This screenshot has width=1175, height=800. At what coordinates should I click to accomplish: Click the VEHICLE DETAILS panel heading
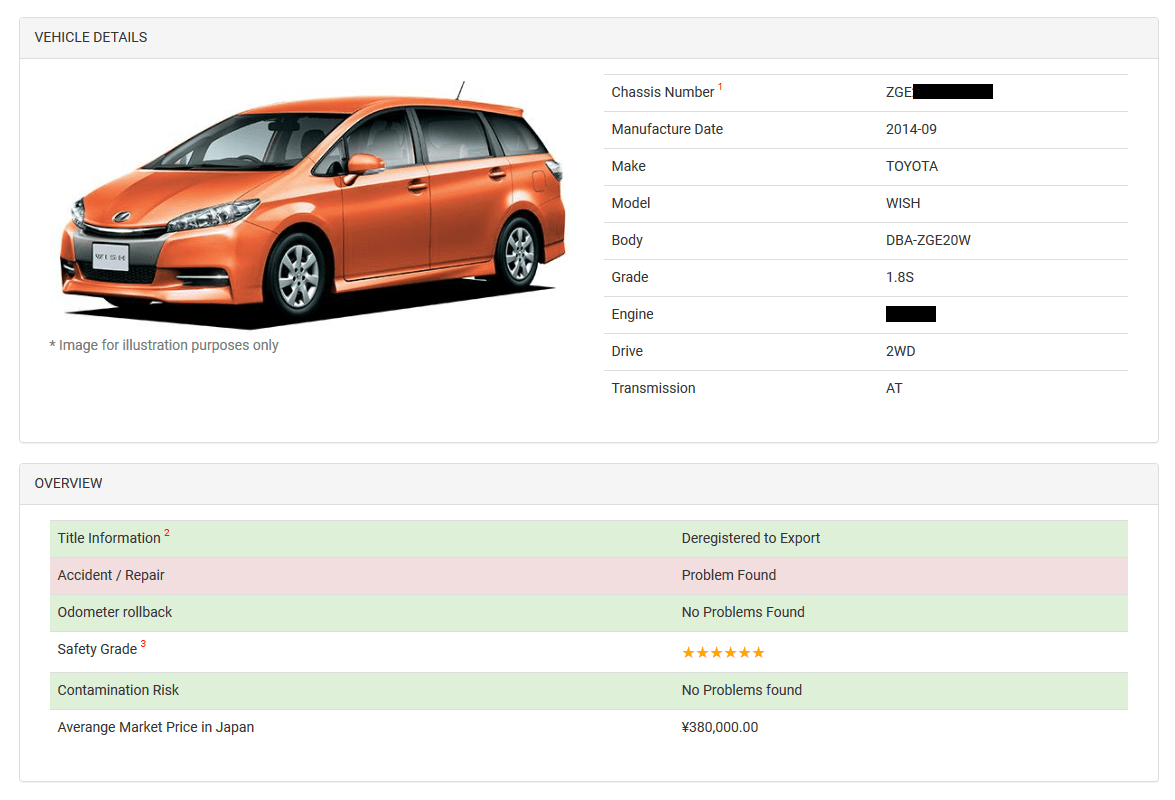click(x=91, y=37)
